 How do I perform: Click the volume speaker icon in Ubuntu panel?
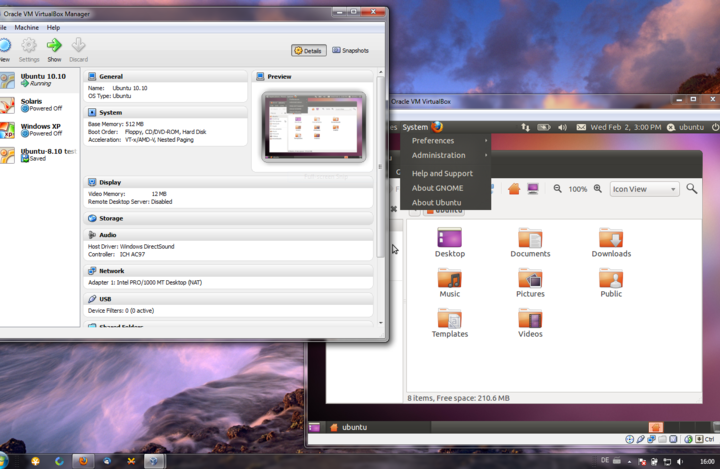point(562,127)
